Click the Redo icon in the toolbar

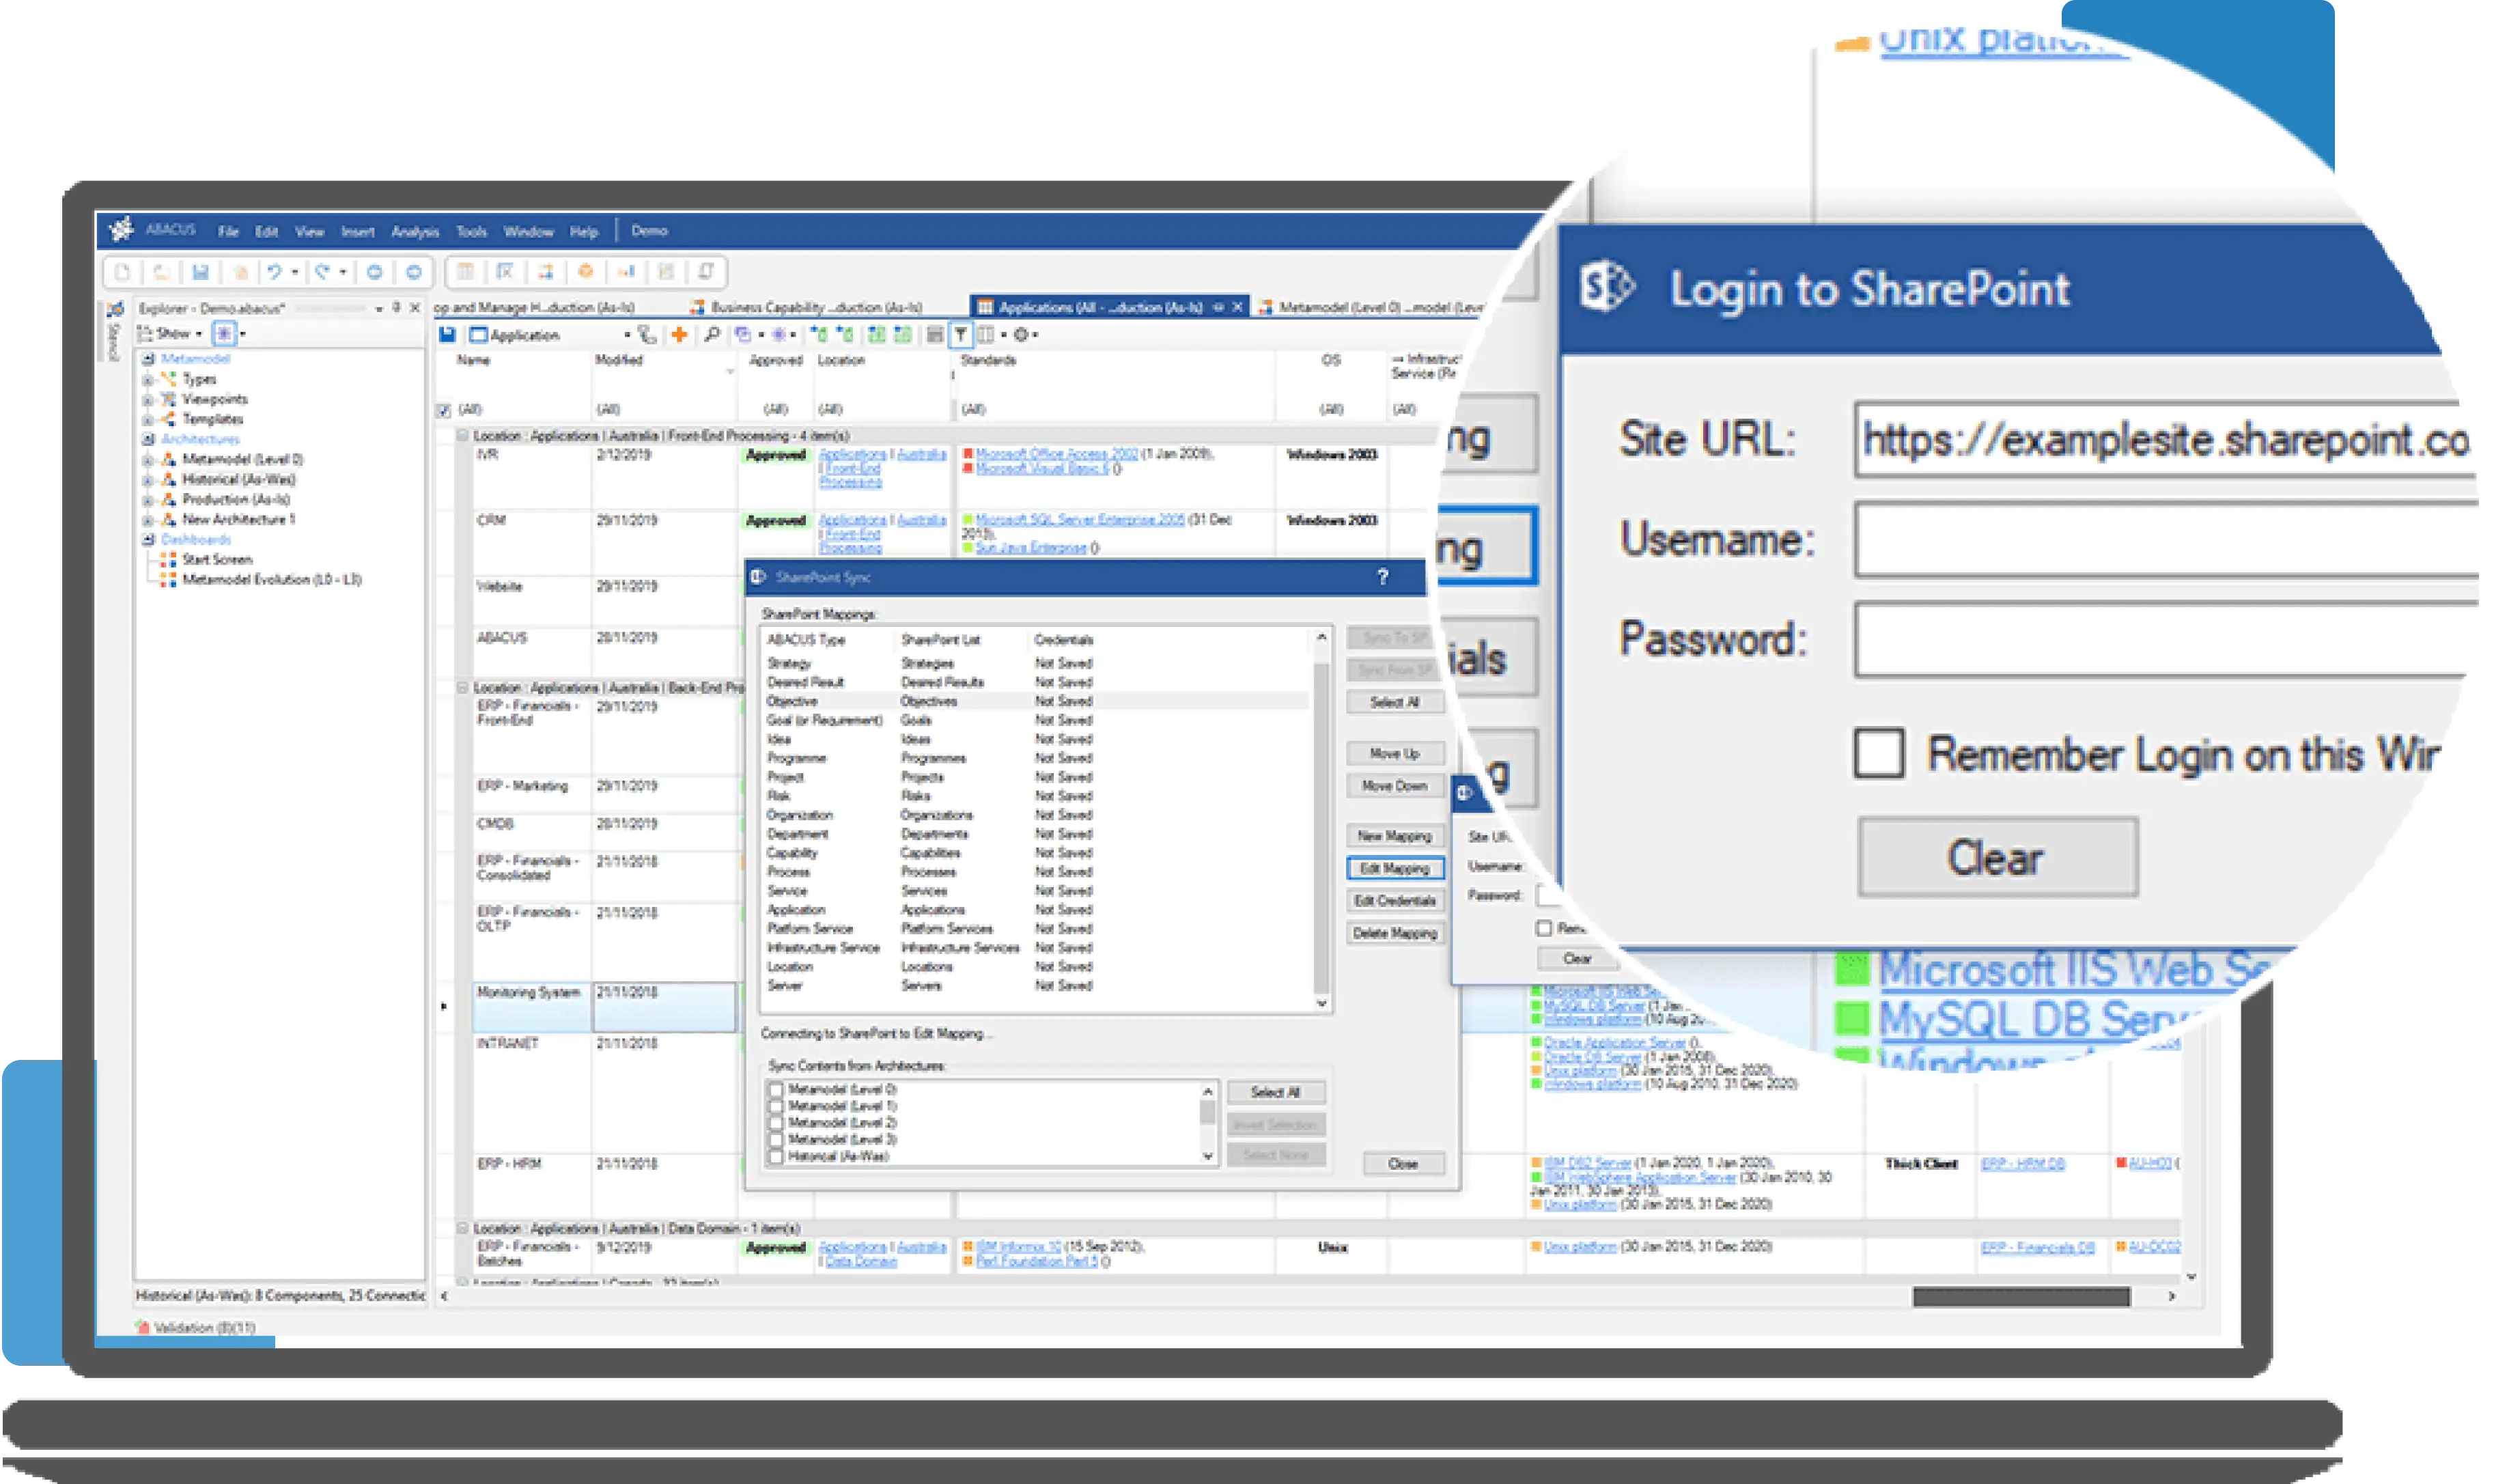tap(323, 271)
